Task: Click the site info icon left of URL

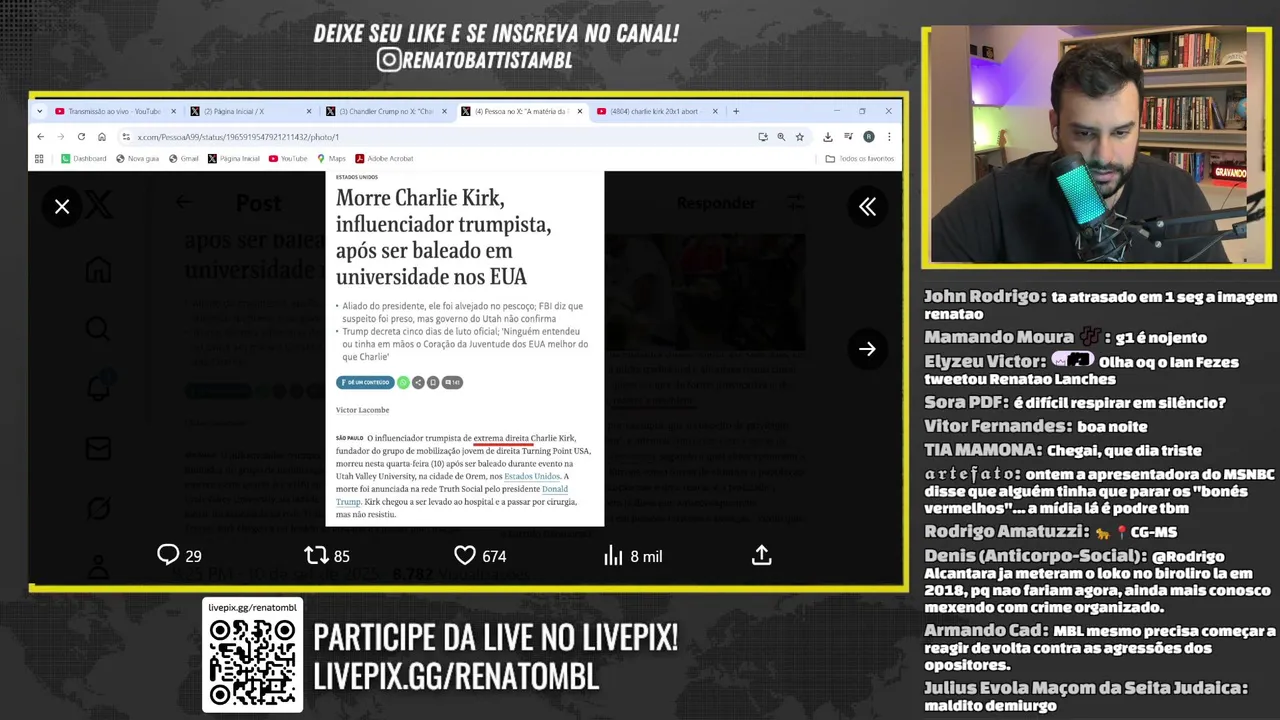Action: [x=125, y=137]
